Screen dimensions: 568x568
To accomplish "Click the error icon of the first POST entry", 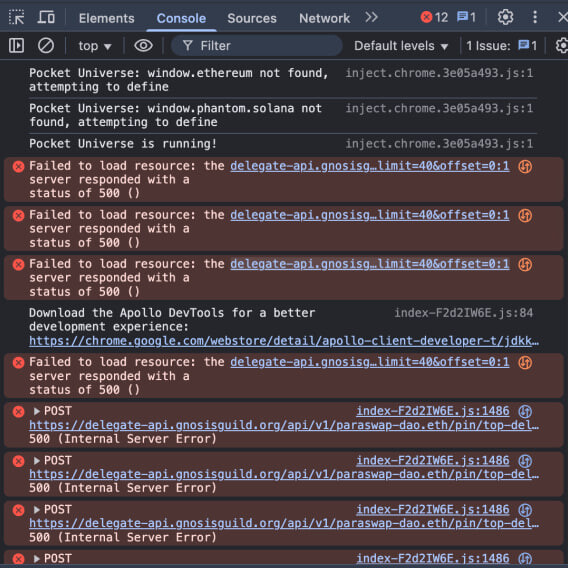I will click(x=18, y=412).
